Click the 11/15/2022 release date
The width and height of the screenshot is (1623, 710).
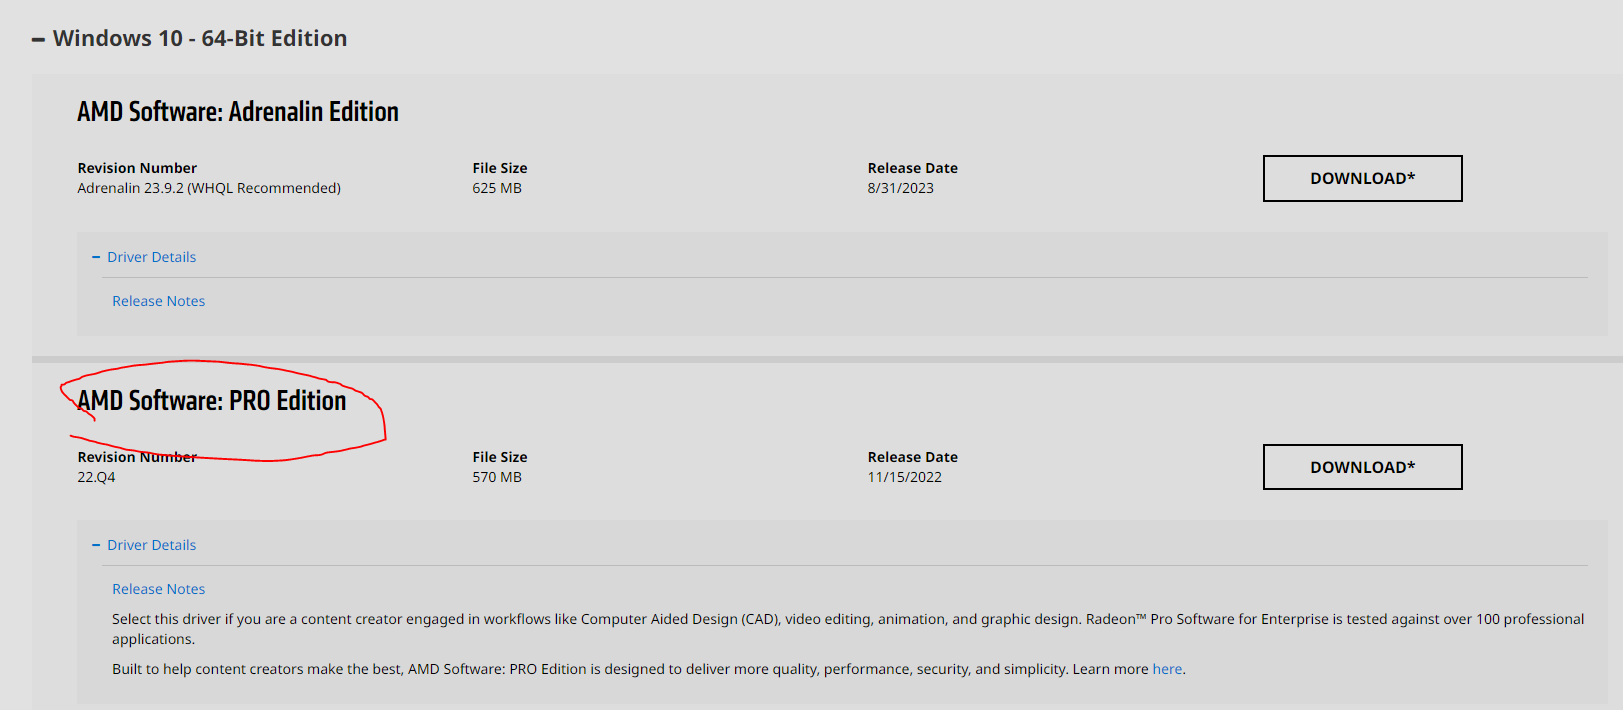(904, 477)
